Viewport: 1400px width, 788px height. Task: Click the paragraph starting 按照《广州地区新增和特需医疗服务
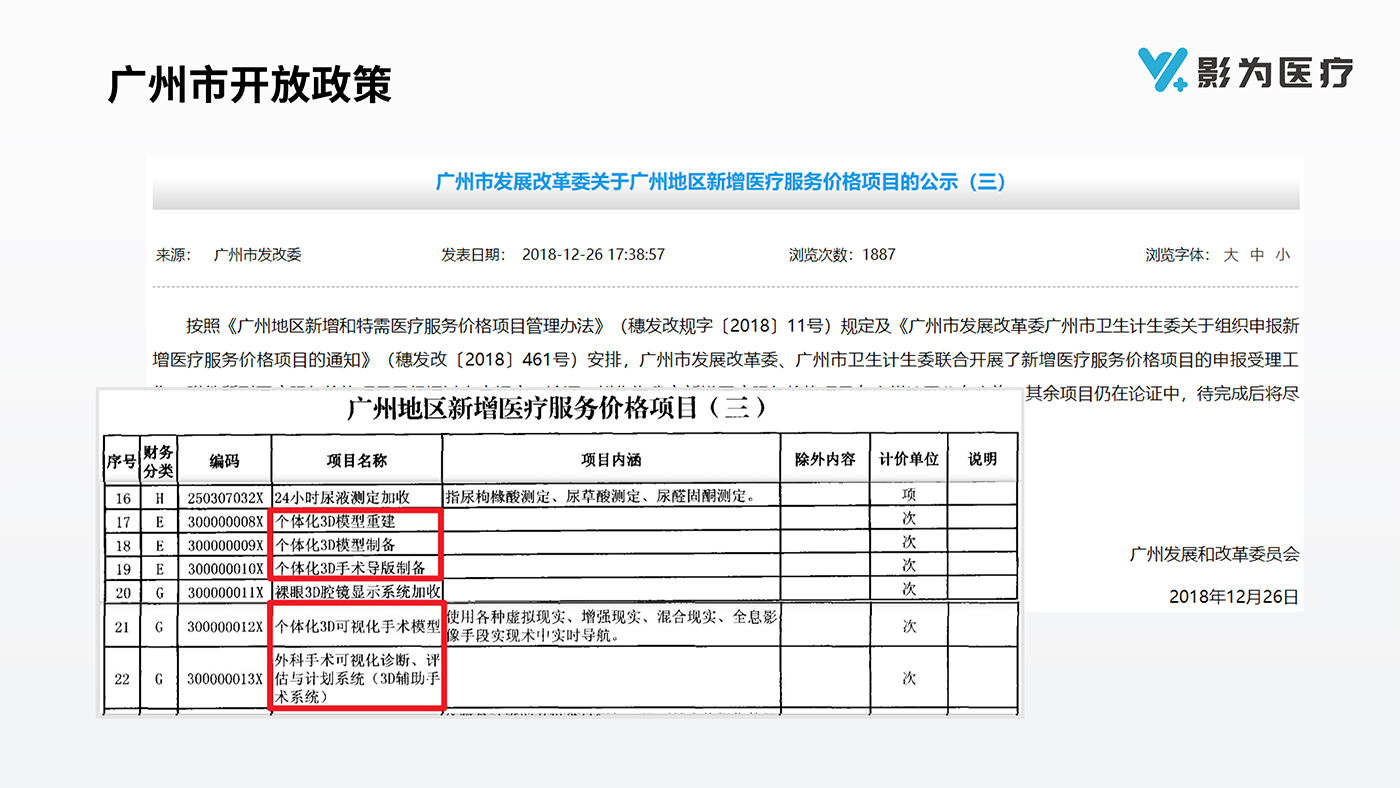(727, 359)
